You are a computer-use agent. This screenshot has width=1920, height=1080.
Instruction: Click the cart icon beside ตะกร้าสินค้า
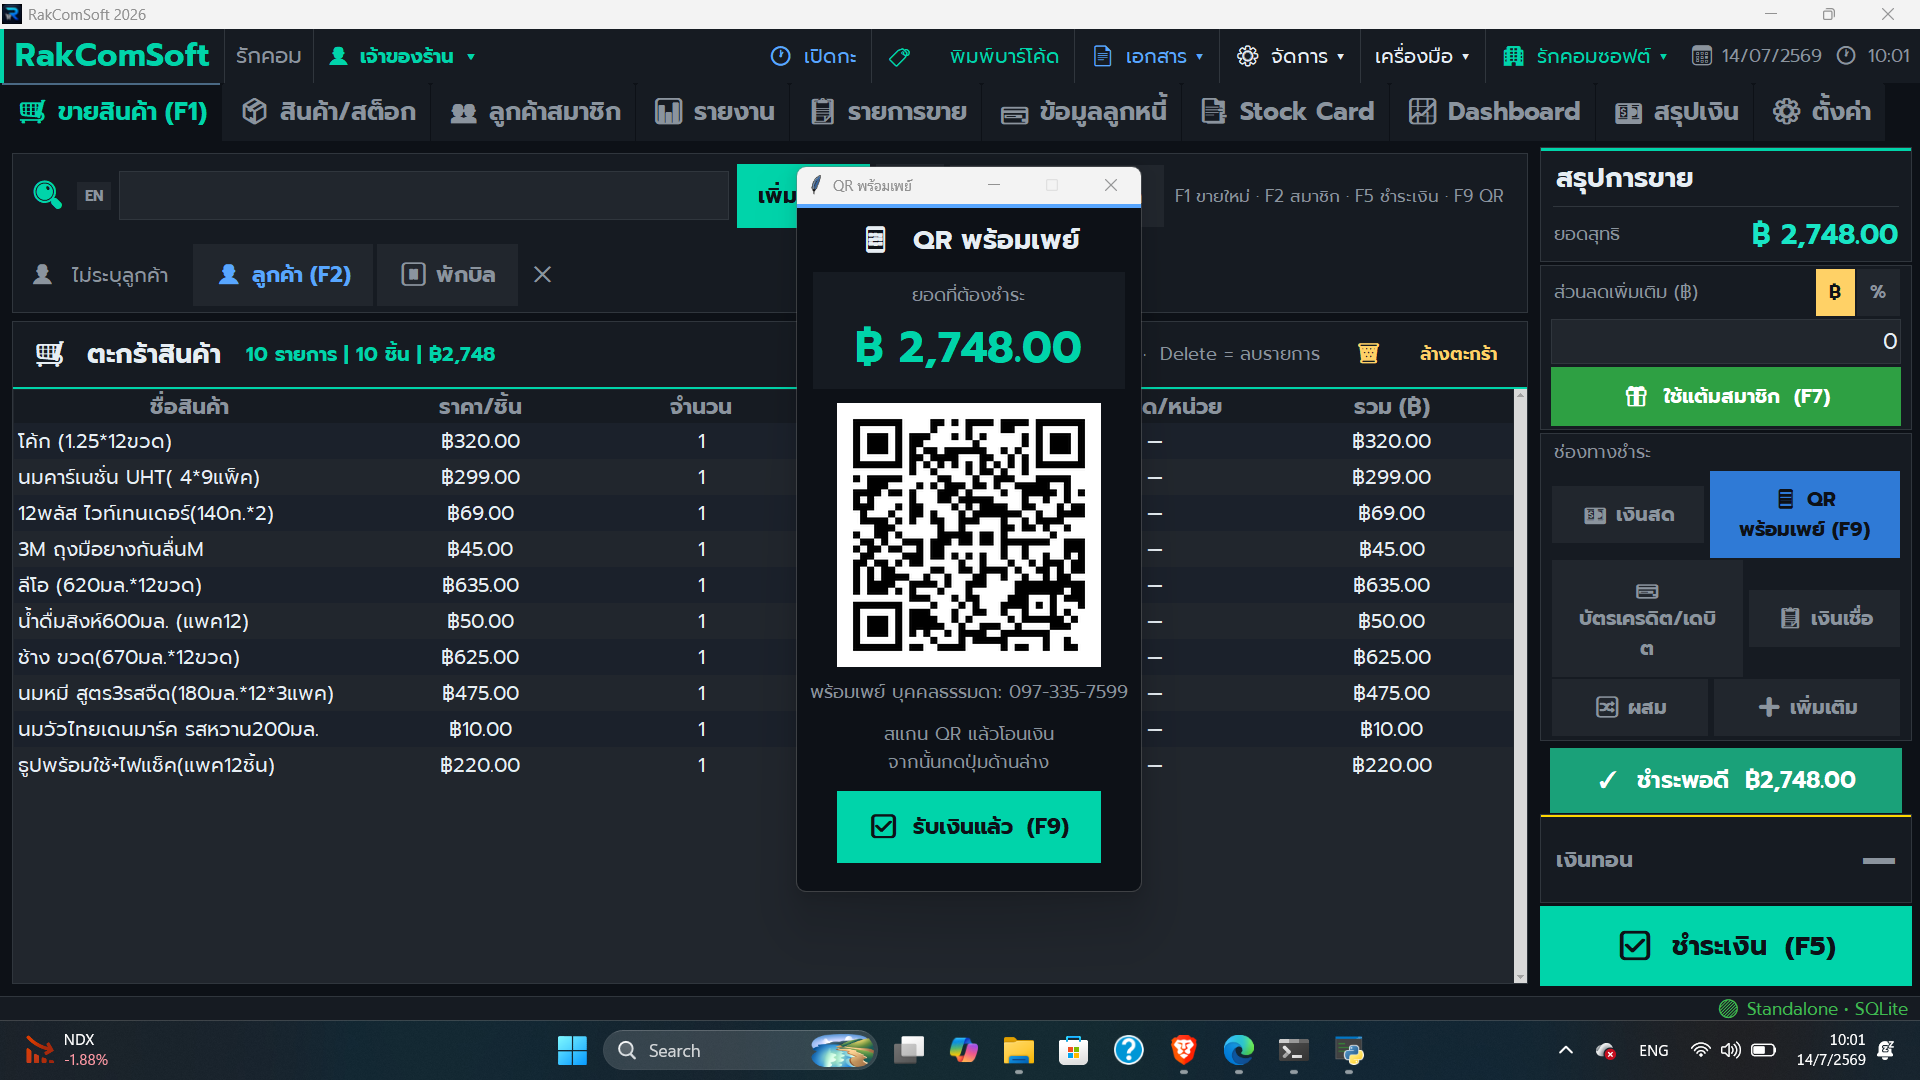coord(49,354)
